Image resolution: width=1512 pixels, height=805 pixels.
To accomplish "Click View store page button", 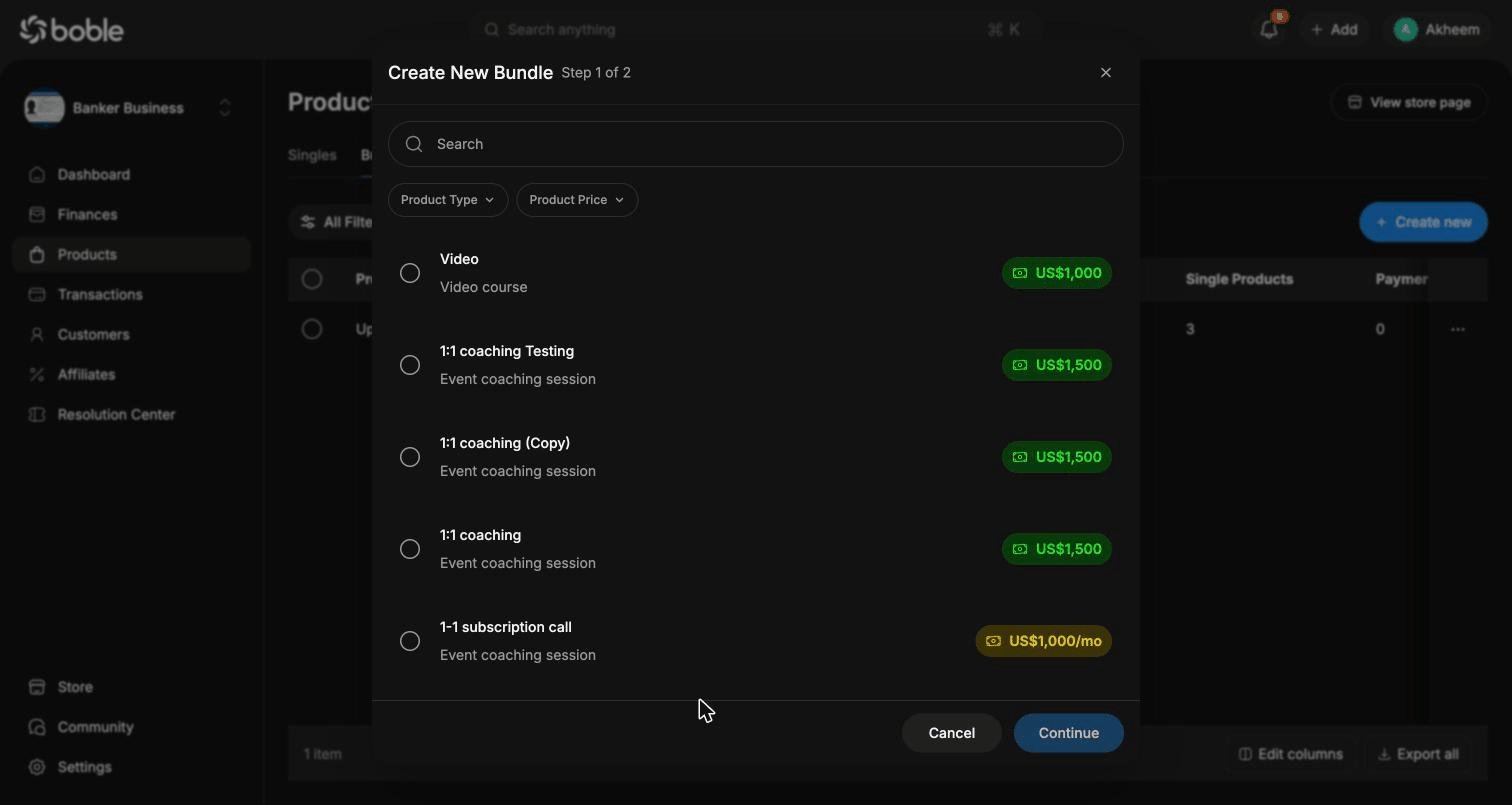I will click(x=1409, y=102).
